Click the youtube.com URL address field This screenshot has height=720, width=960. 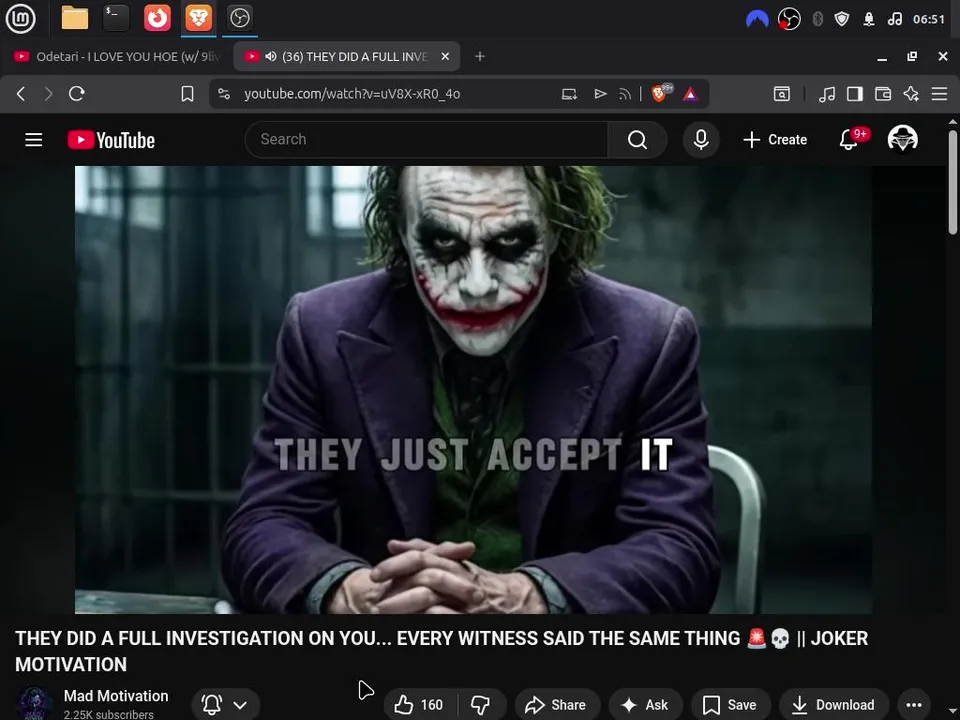pyautogui.click(x=352, y=94)
